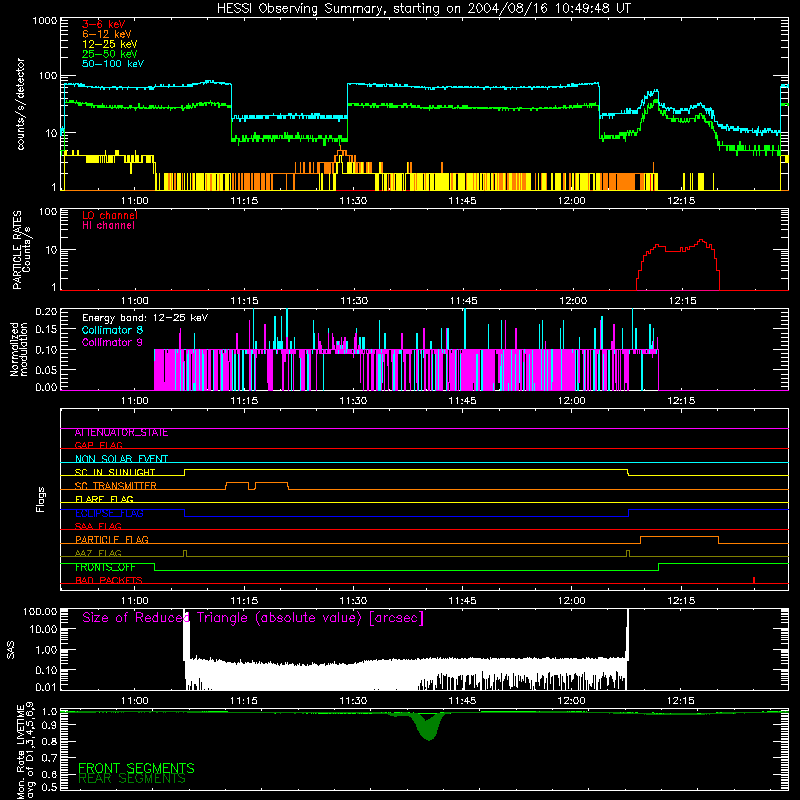Viewport: 800px width, 800px height.
Task: Select the red 3-6 keV legend label
Action: tap(104, 24)
